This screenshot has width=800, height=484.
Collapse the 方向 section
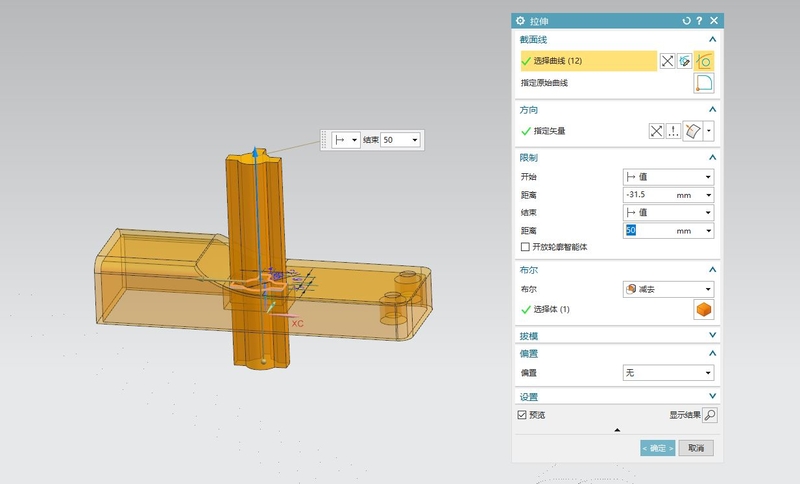click(x=712, y=109)
